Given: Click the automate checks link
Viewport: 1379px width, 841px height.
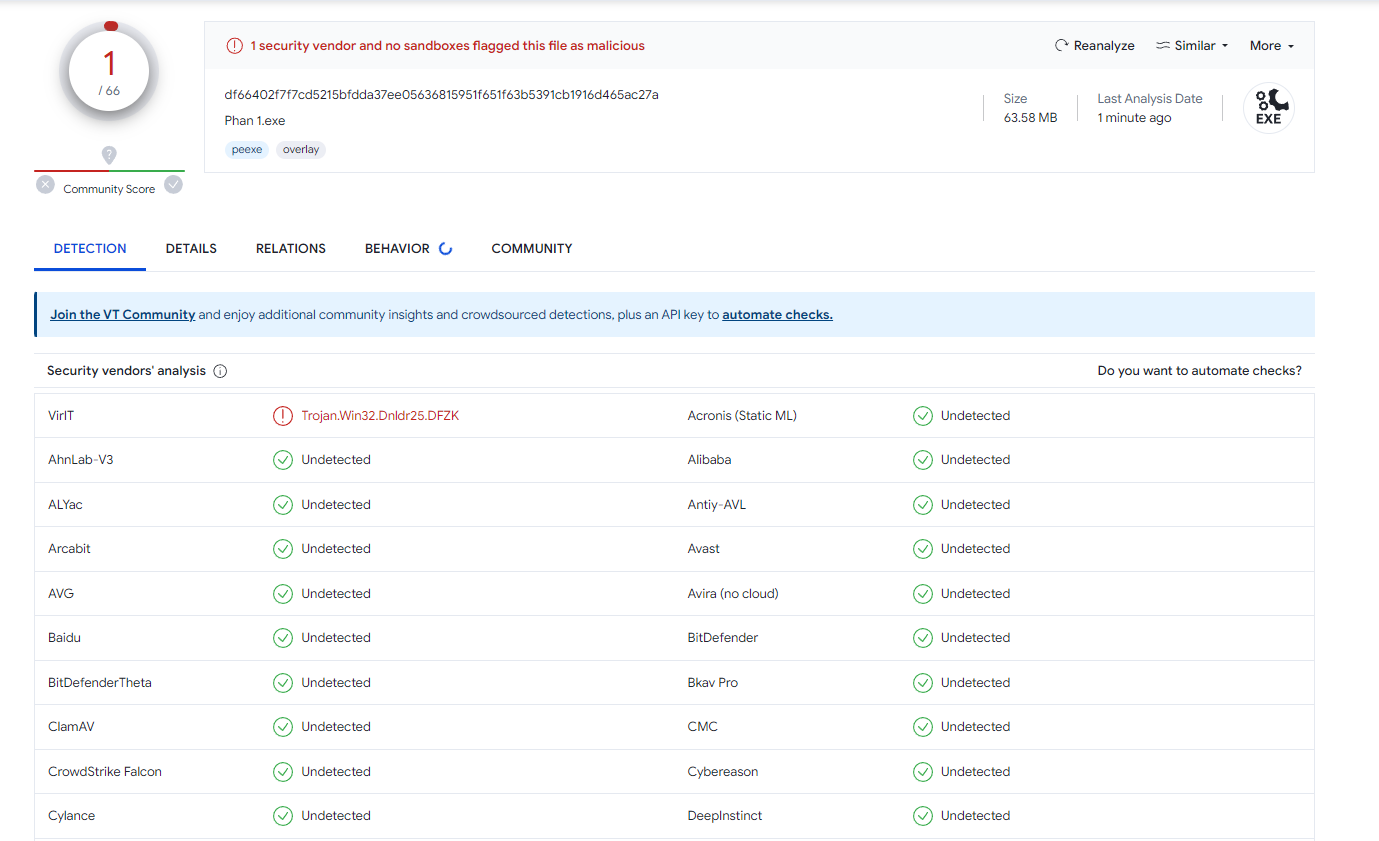Looking at the screenshot, I should point(777,315).
